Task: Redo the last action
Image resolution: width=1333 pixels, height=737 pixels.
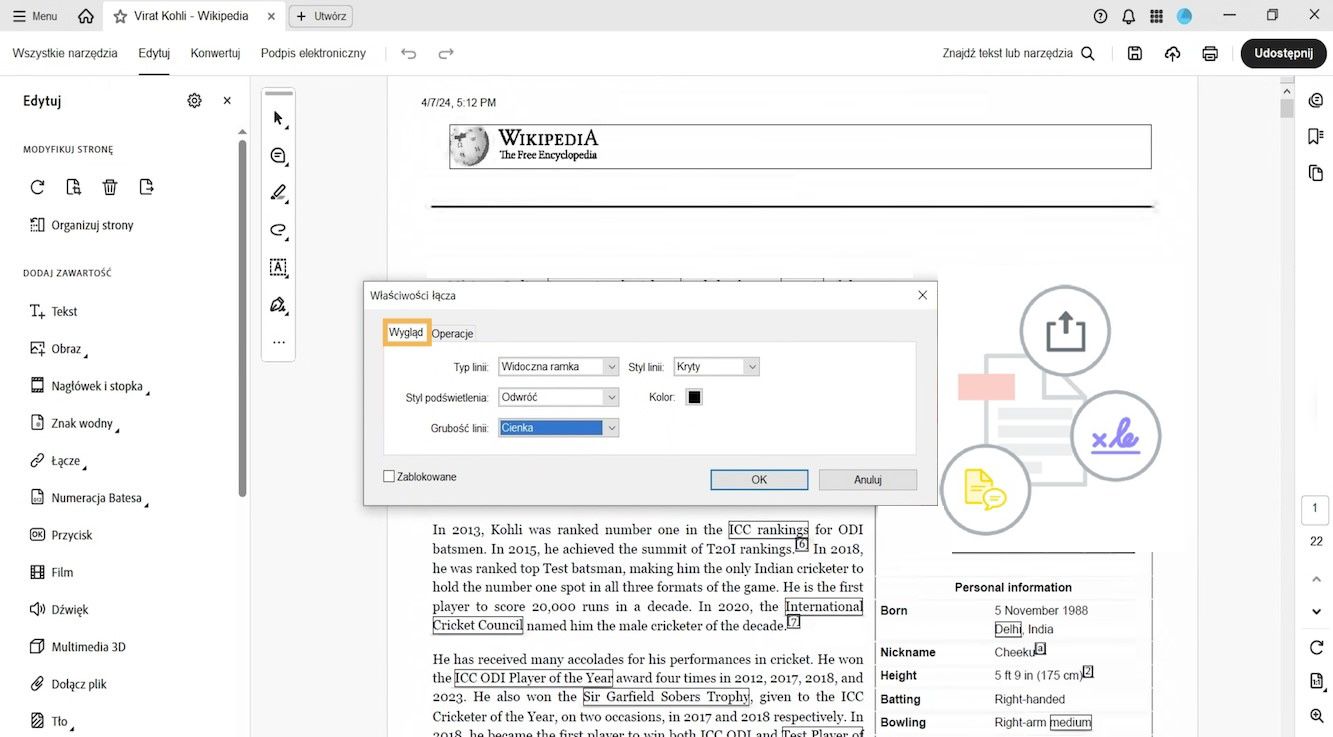Action: 446,53
